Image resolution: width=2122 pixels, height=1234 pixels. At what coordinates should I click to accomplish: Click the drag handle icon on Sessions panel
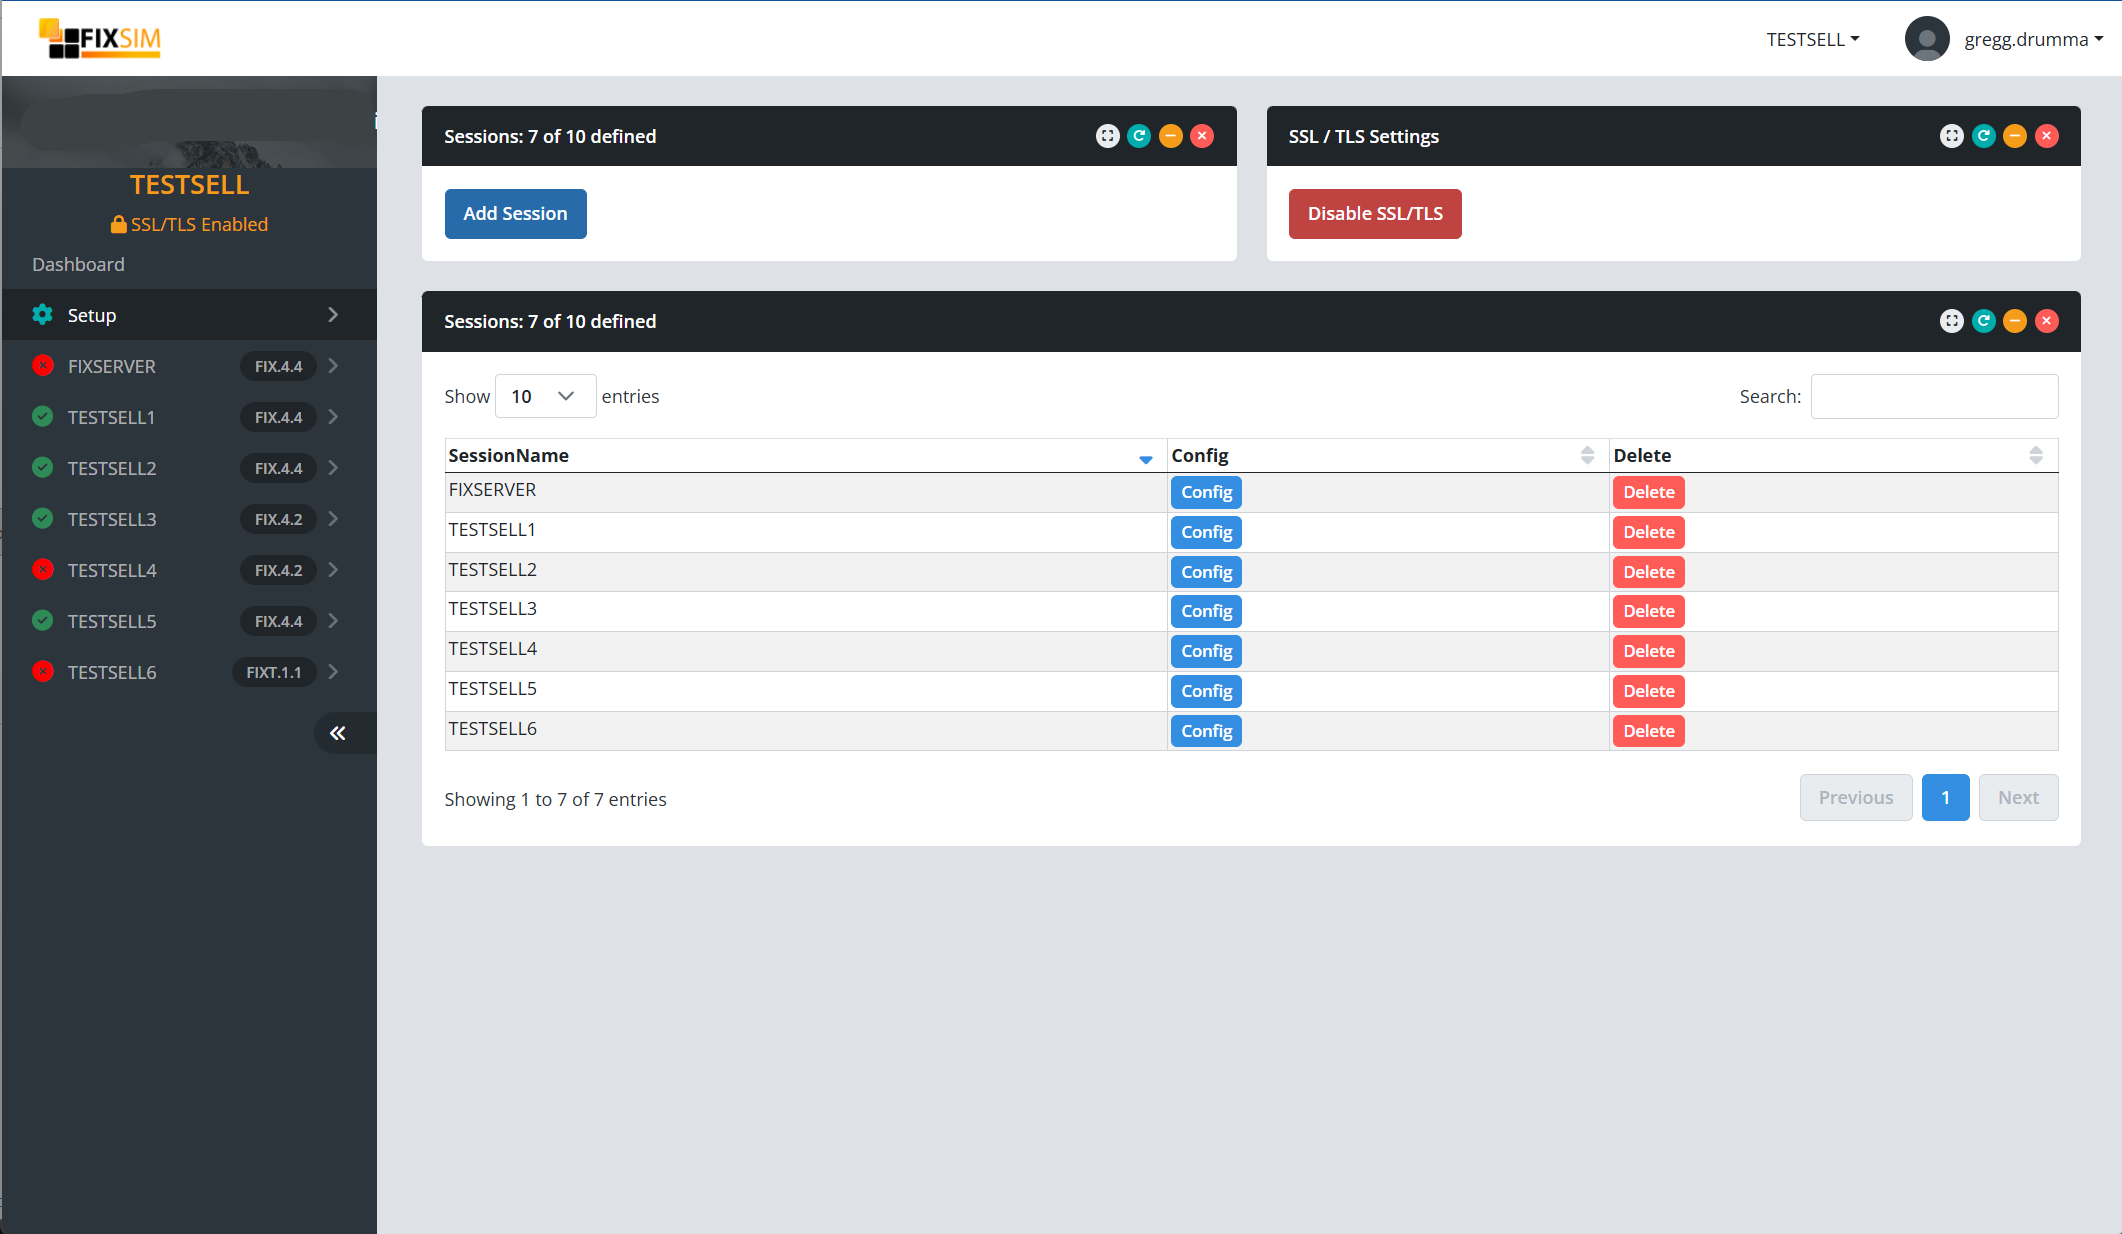click(x=1107, y=136)
